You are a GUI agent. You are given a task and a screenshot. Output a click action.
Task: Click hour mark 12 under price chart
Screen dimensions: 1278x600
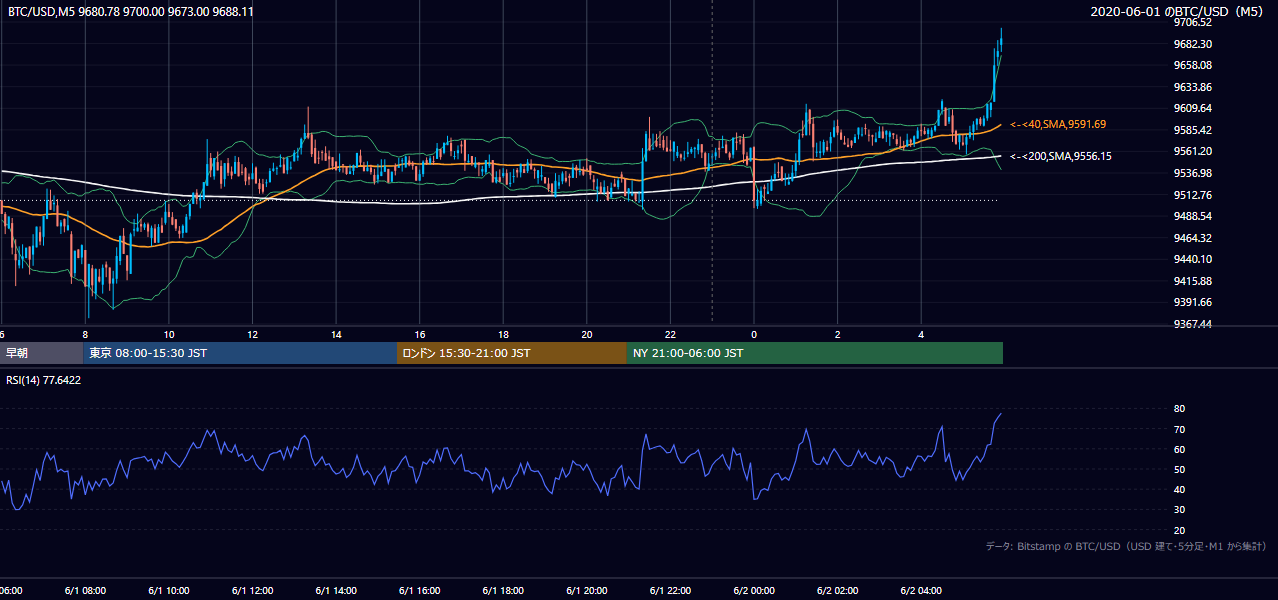pyautogui.click(x=252, y=334)
